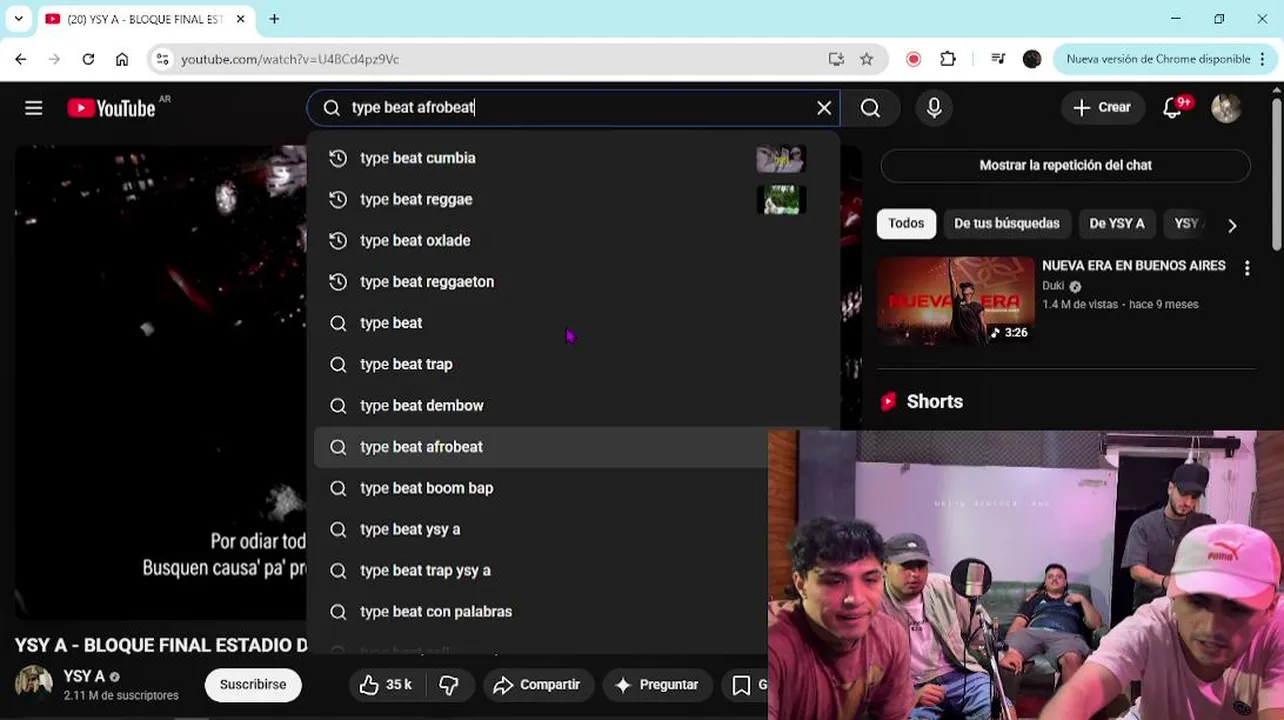Choose 'type beat boom bap' suggestion
The height and width of the screenshot is (720, 1284).
pos(541,488)
